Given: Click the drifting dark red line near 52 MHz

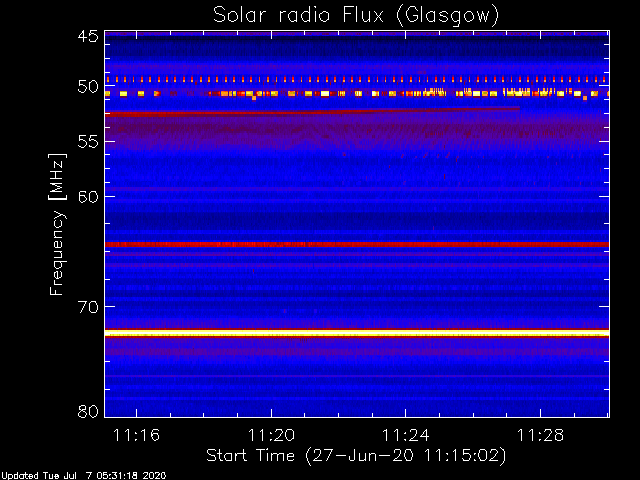Looking at the screenshot, I should coord(312,111).
